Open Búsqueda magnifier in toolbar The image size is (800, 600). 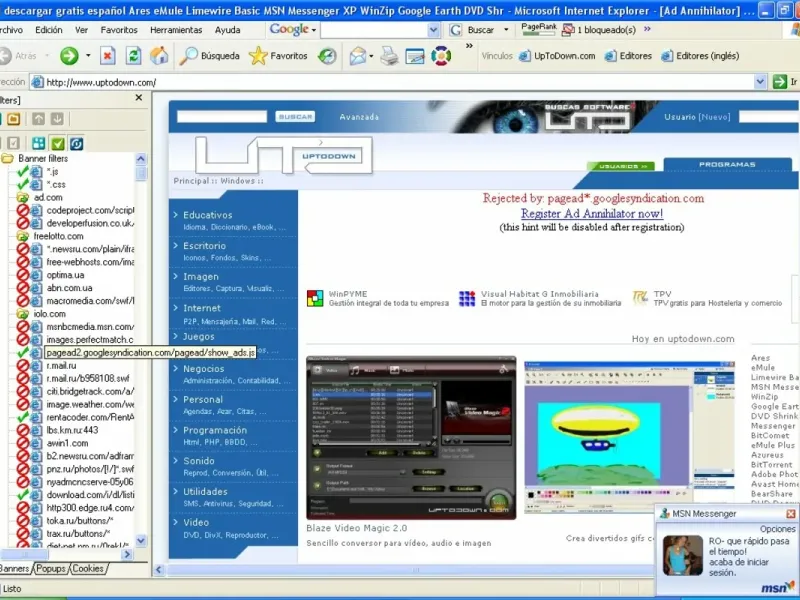[x=209, y=56]
